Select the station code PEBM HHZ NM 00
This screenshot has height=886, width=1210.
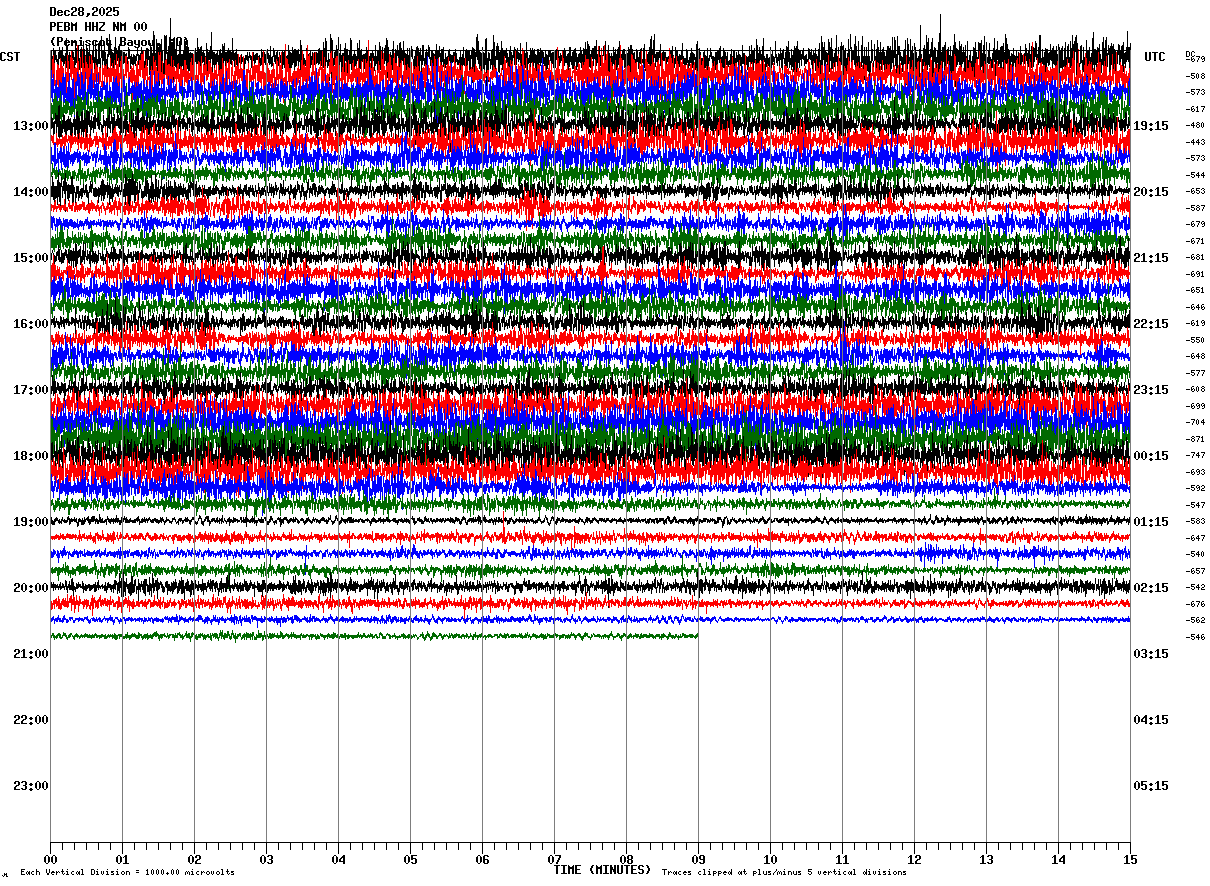click(x=98, y=27)
